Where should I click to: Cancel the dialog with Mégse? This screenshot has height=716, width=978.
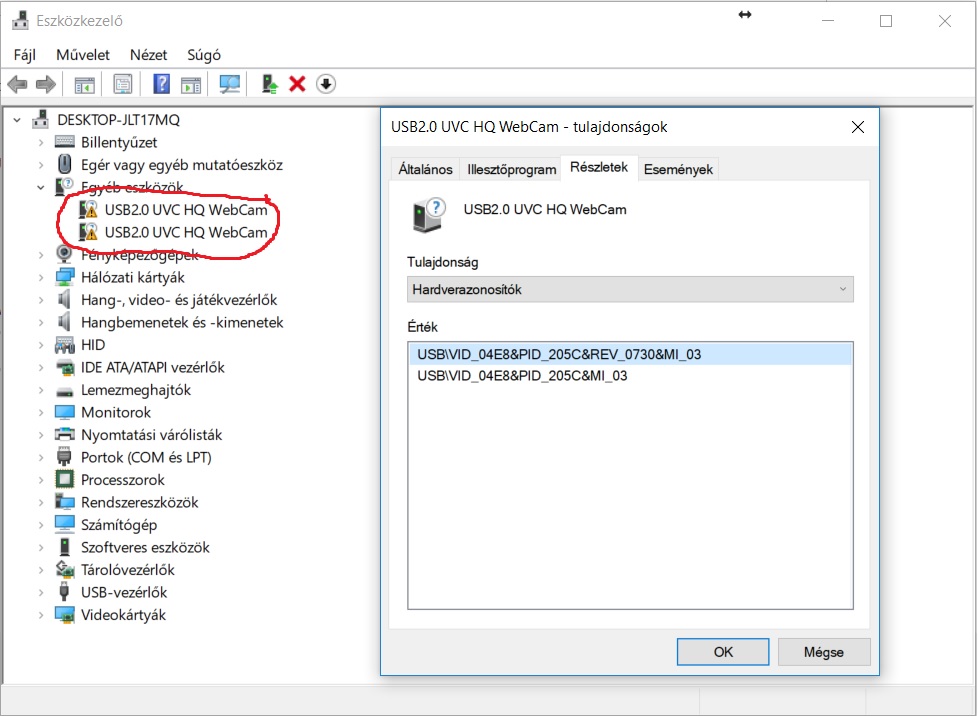(x=824, y=652)
